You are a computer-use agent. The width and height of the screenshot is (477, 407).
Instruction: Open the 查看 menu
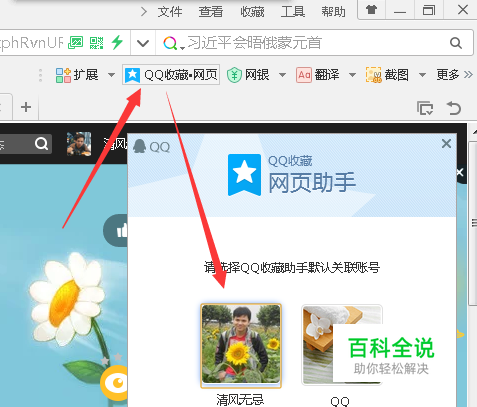pyautogui.click(x=211, y=12)
